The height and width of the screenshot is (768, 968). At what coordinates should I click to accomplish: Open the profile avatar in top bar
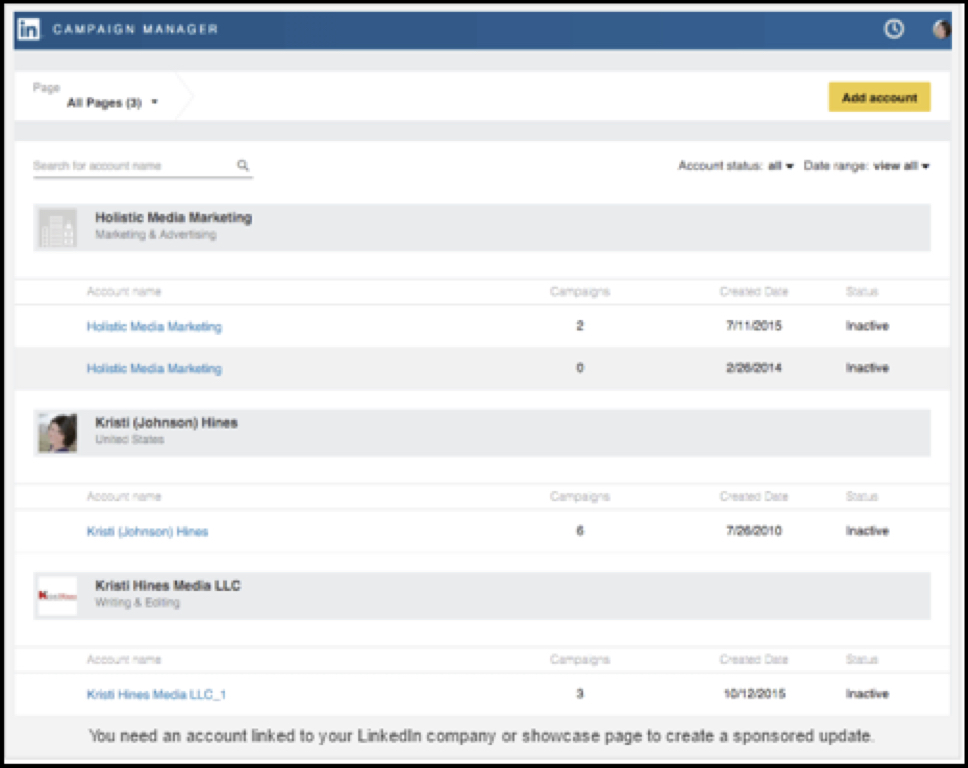[x=941, y=29]
